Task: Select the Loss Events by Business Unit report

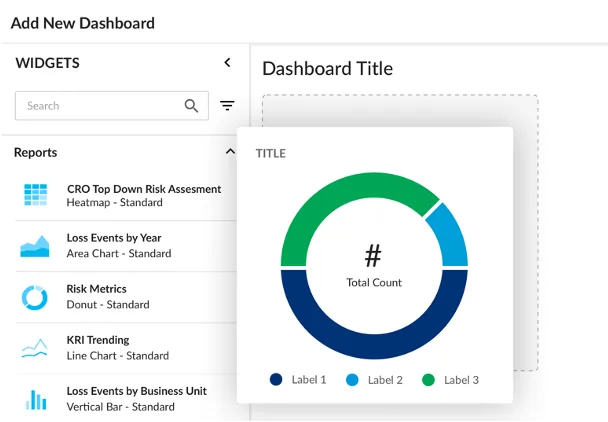Action: point(126,399)
